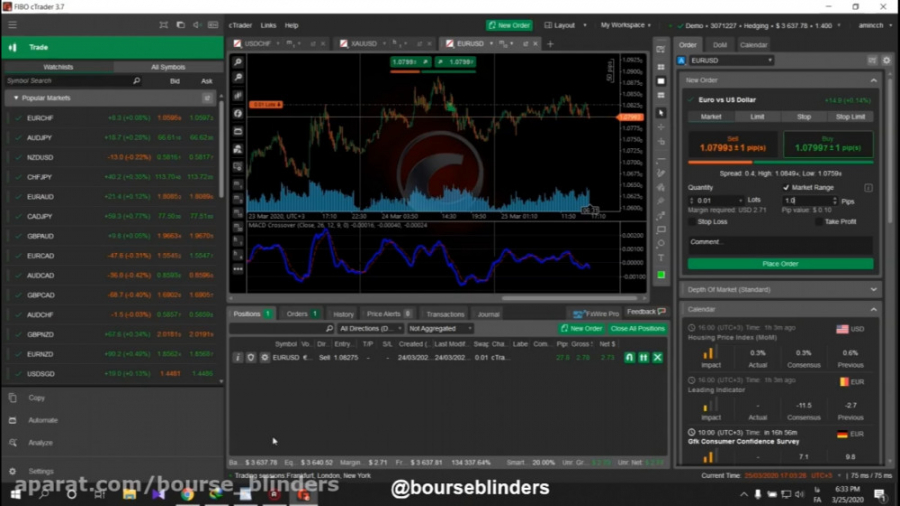The height and width of the screenshot is (506, 900).
Task: Choose the Sell price box
Action: pyautogui.click(x=733, y=145)
